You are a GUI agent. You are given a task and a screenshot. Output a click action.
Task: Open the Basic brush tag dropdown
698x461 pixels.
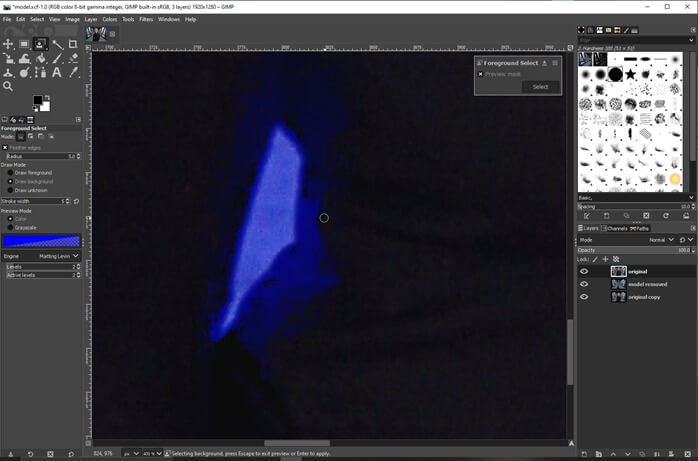tap(690, 198)
